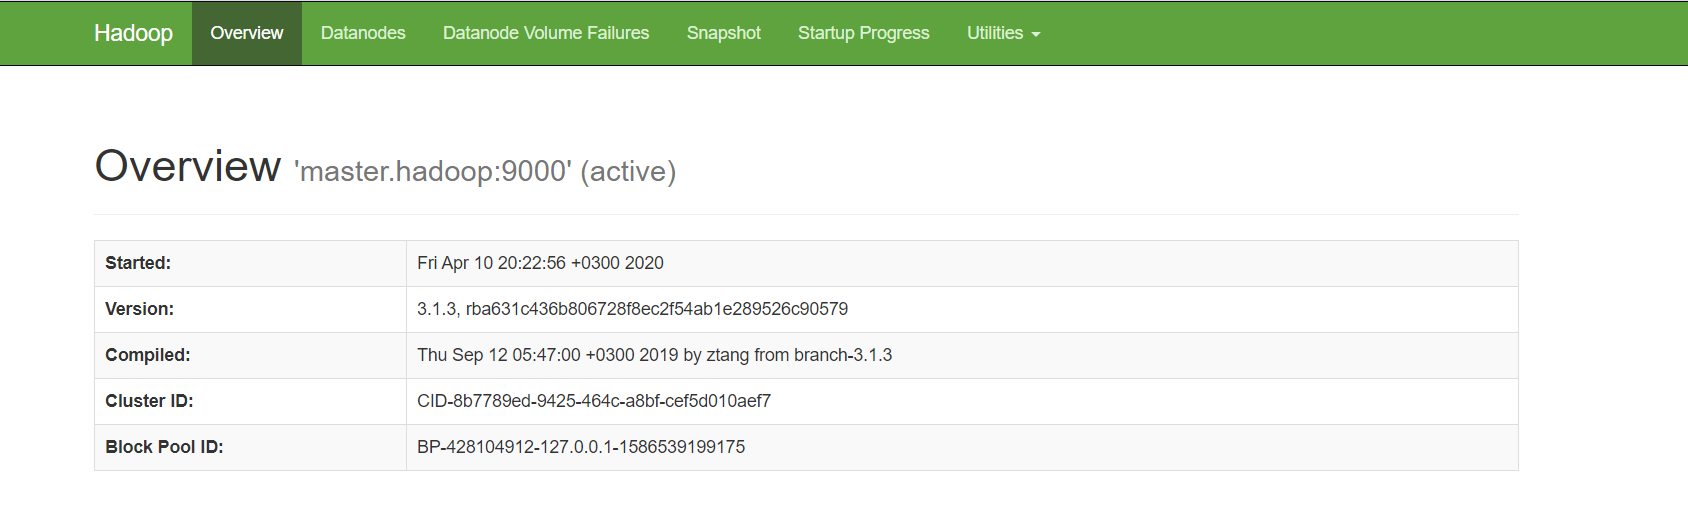Screen dimensions: 1688x508
Task: Select the Overview tab in navbar
Action: point(246,33)
